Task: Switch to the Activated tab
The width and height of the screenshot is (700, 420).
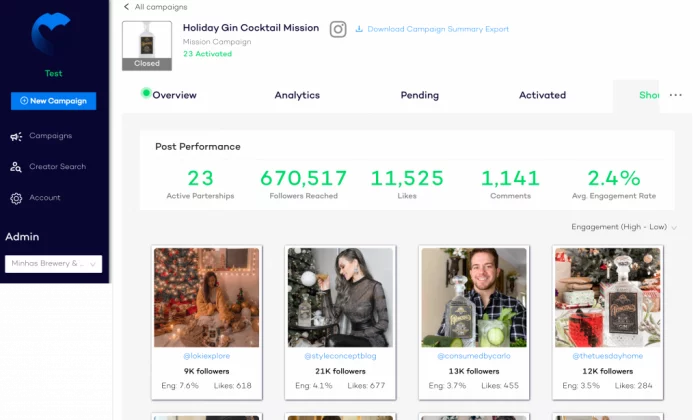Action: pos(542,95)
